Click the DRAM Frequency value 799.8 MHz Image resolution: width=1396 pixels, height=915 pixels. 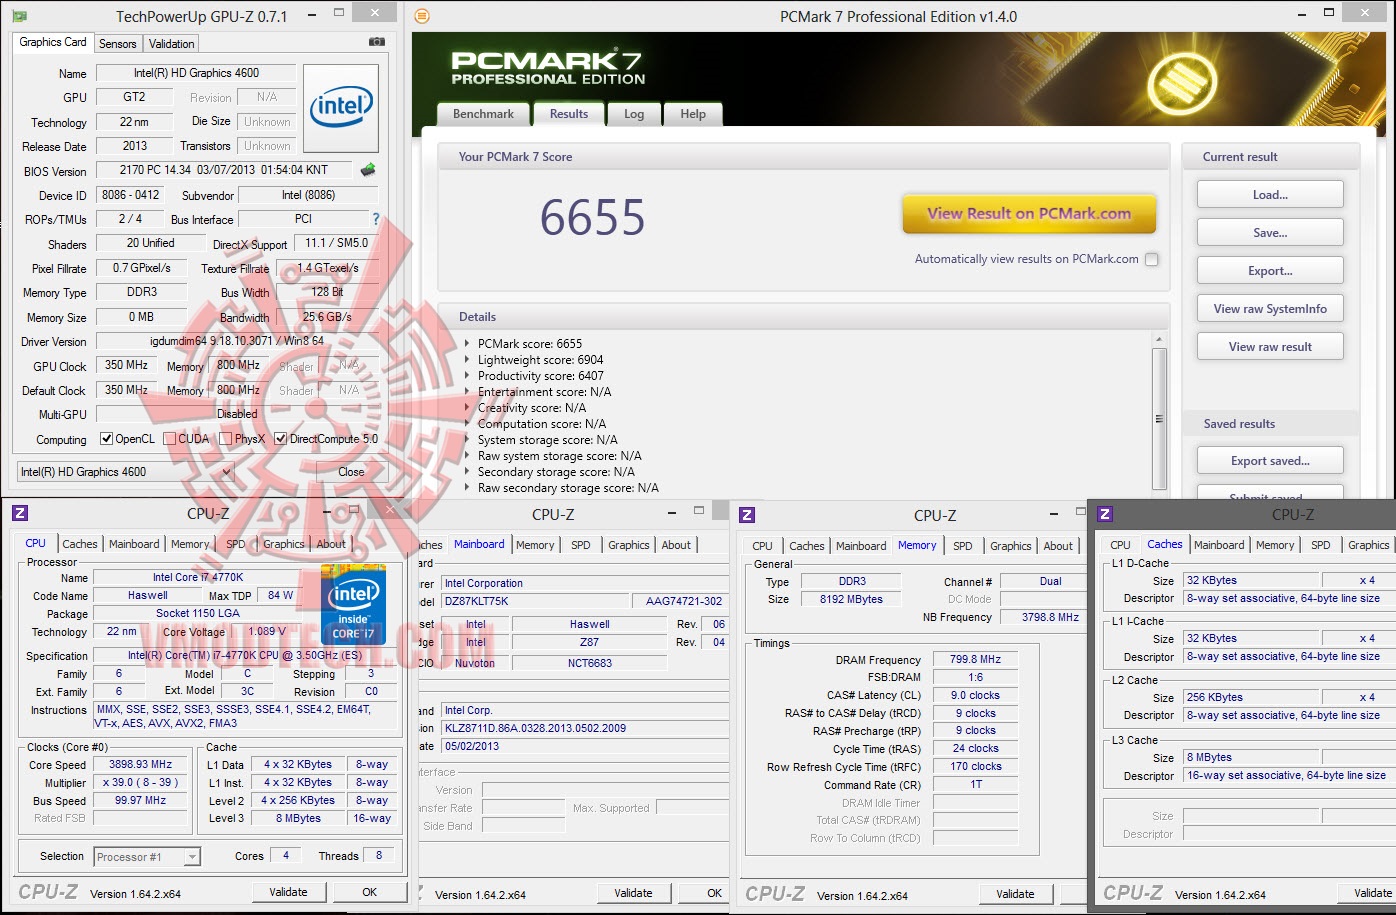pyautogui.click(x=975, y=660)
